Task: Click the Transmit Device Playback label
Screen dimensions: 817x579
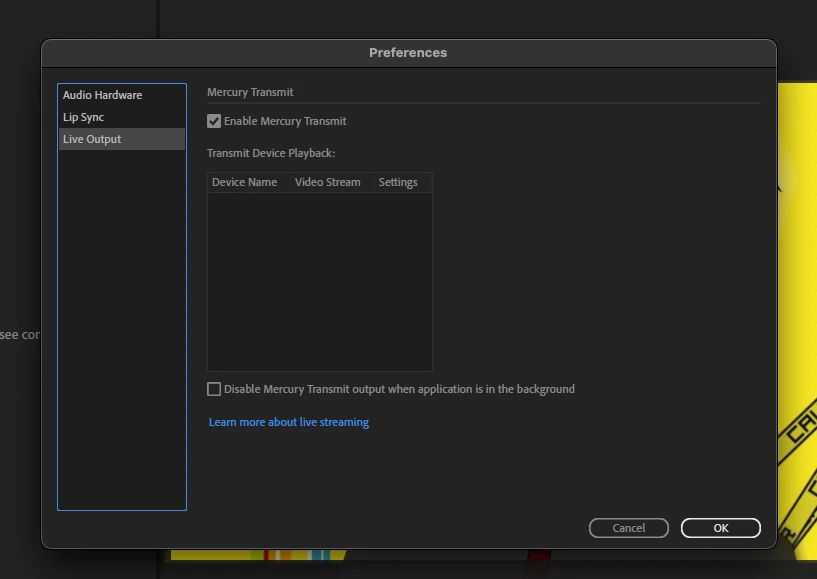Action: [271, 153]
